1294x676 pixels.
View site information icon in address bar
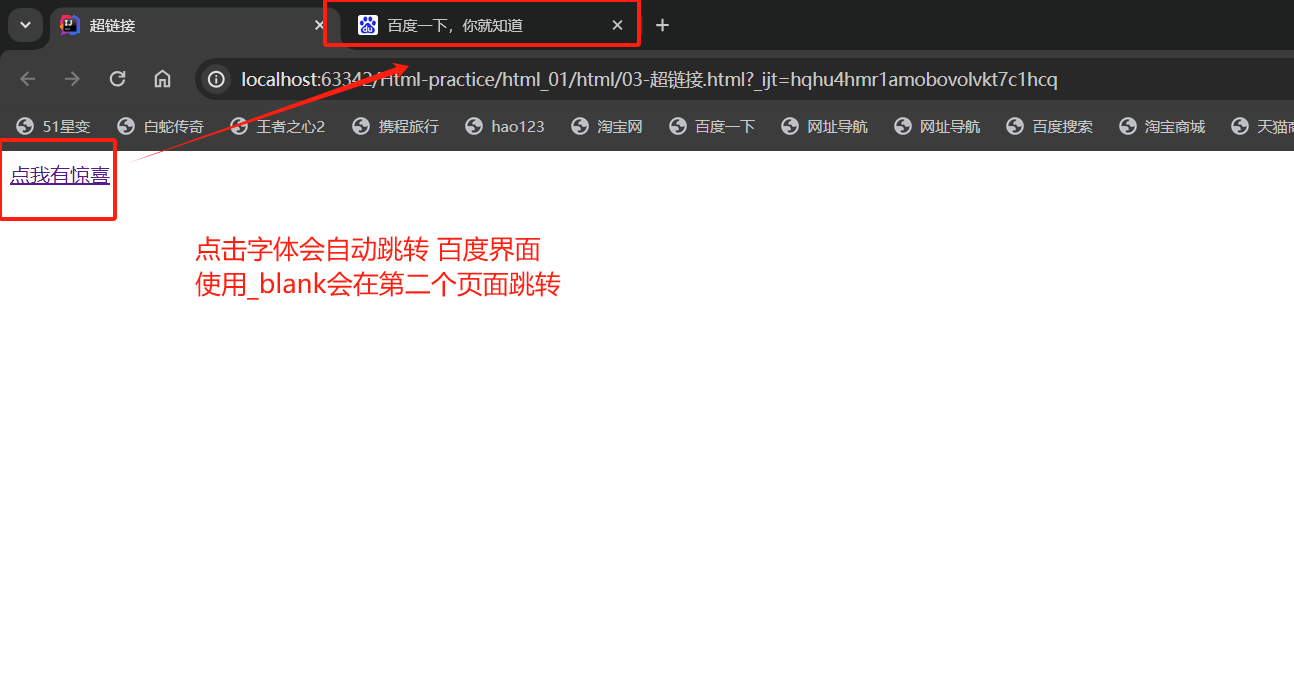(216, 79)
